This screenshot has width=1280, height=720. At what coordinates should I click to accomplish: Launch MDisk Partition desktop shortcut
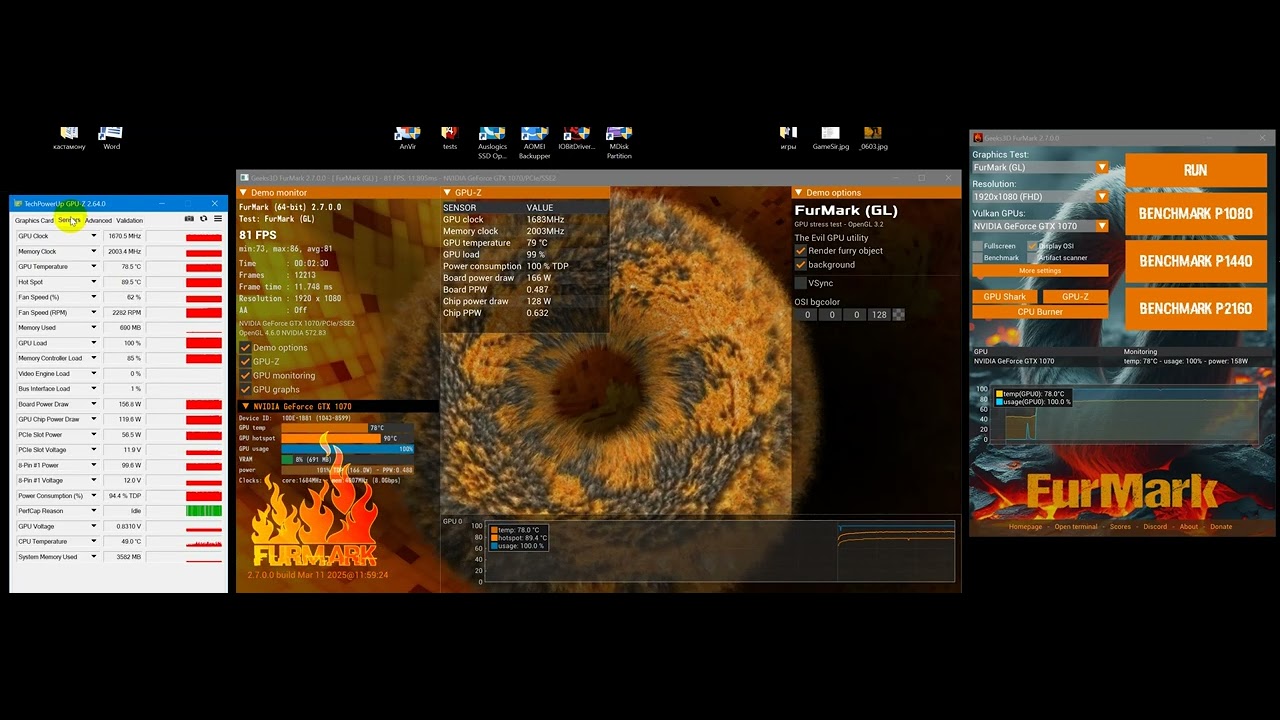(619, 143)
